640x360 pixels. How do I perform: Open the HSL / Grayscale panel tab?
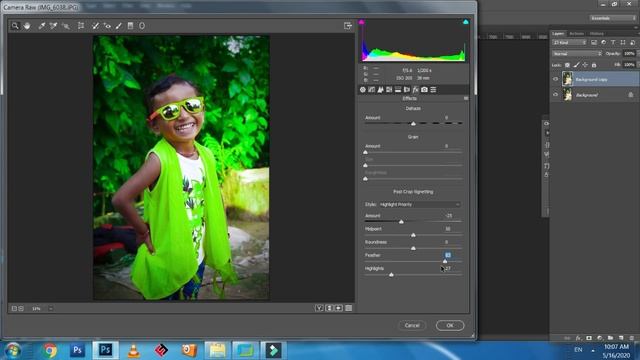[389, 89]
